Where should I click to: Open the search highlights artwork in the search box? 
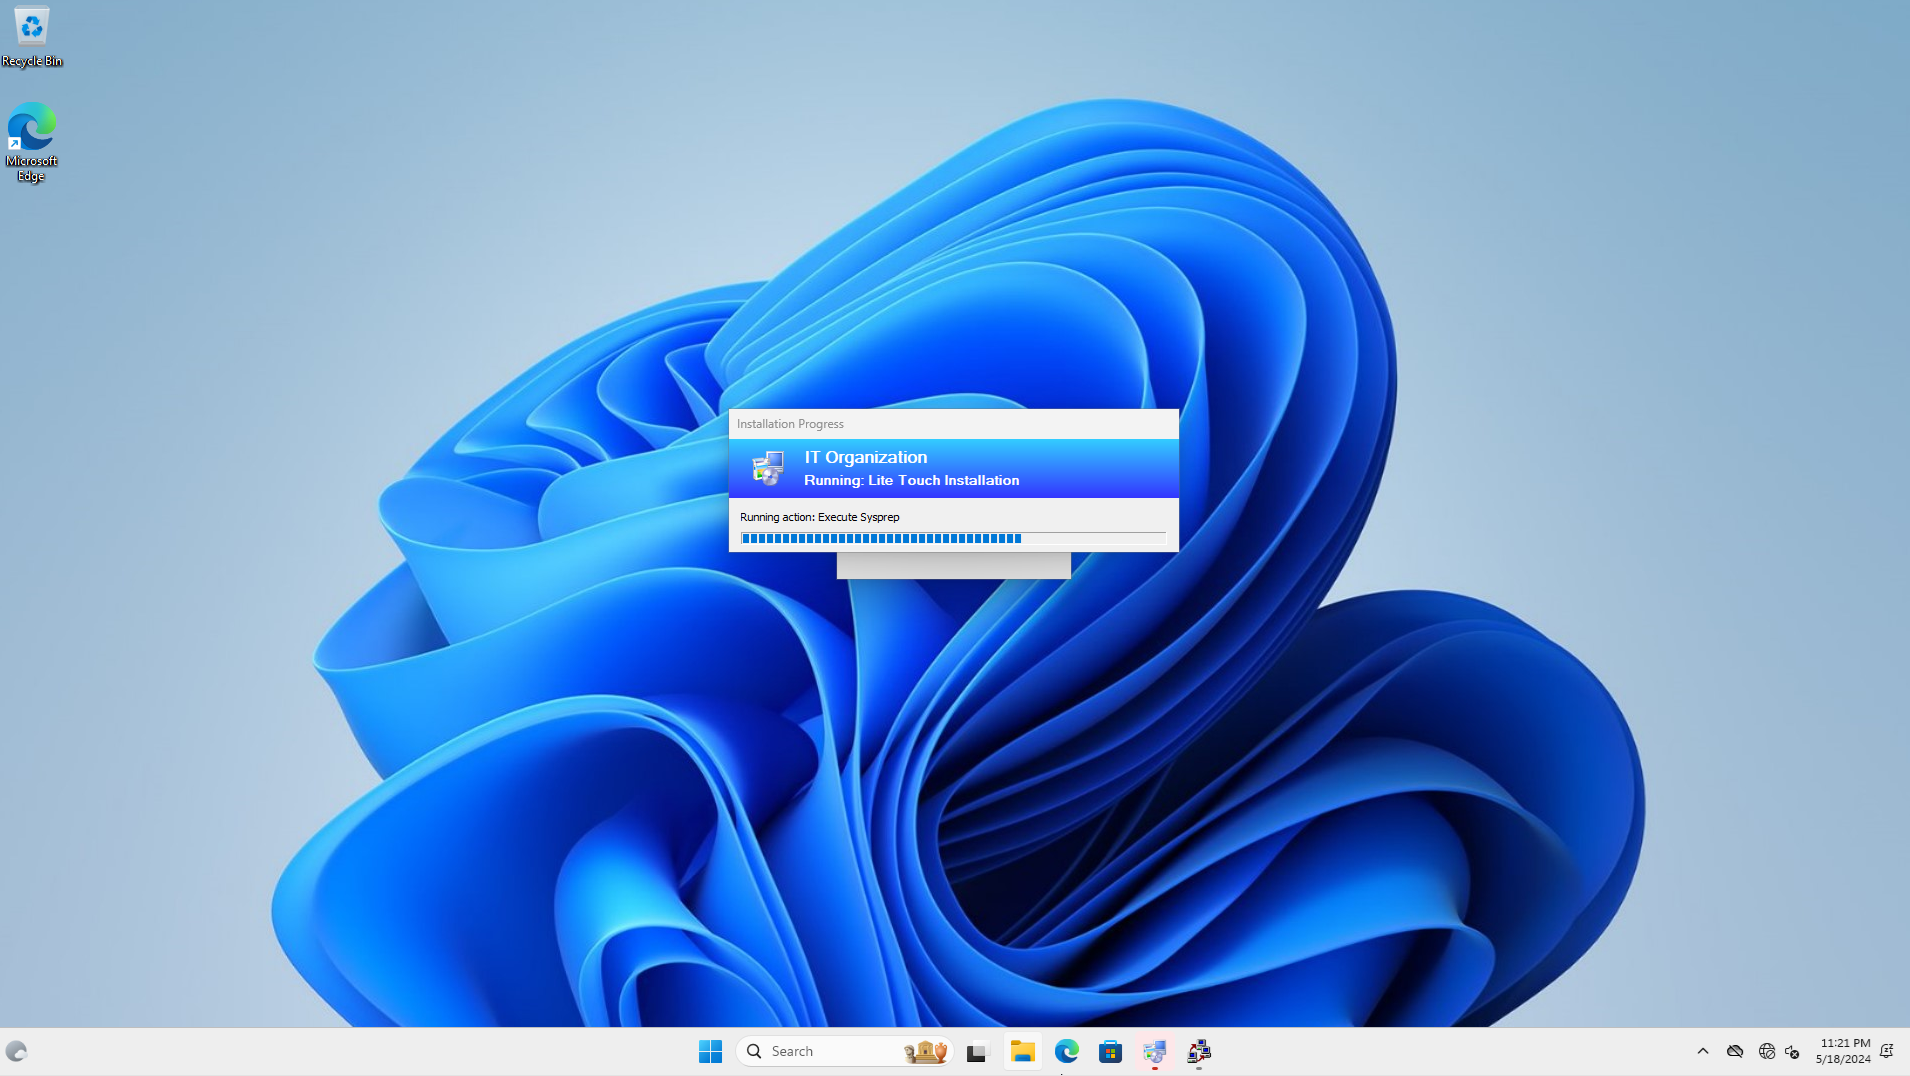(x=925, y=1051)
